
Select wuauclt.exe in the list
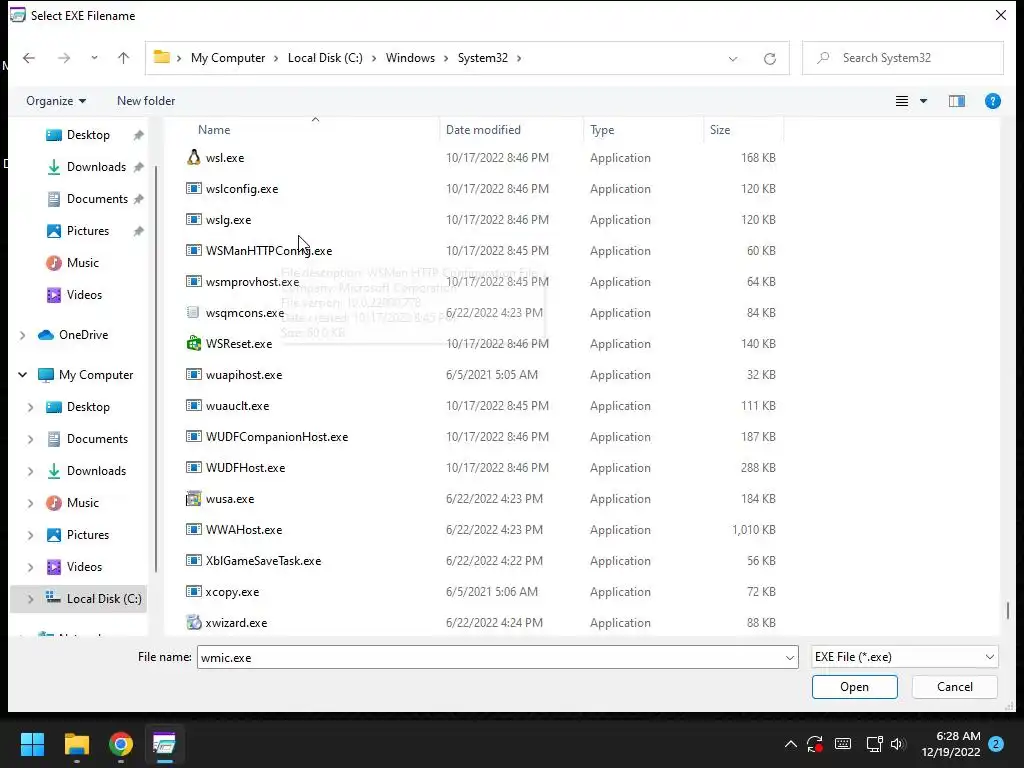tap(238, 406)
